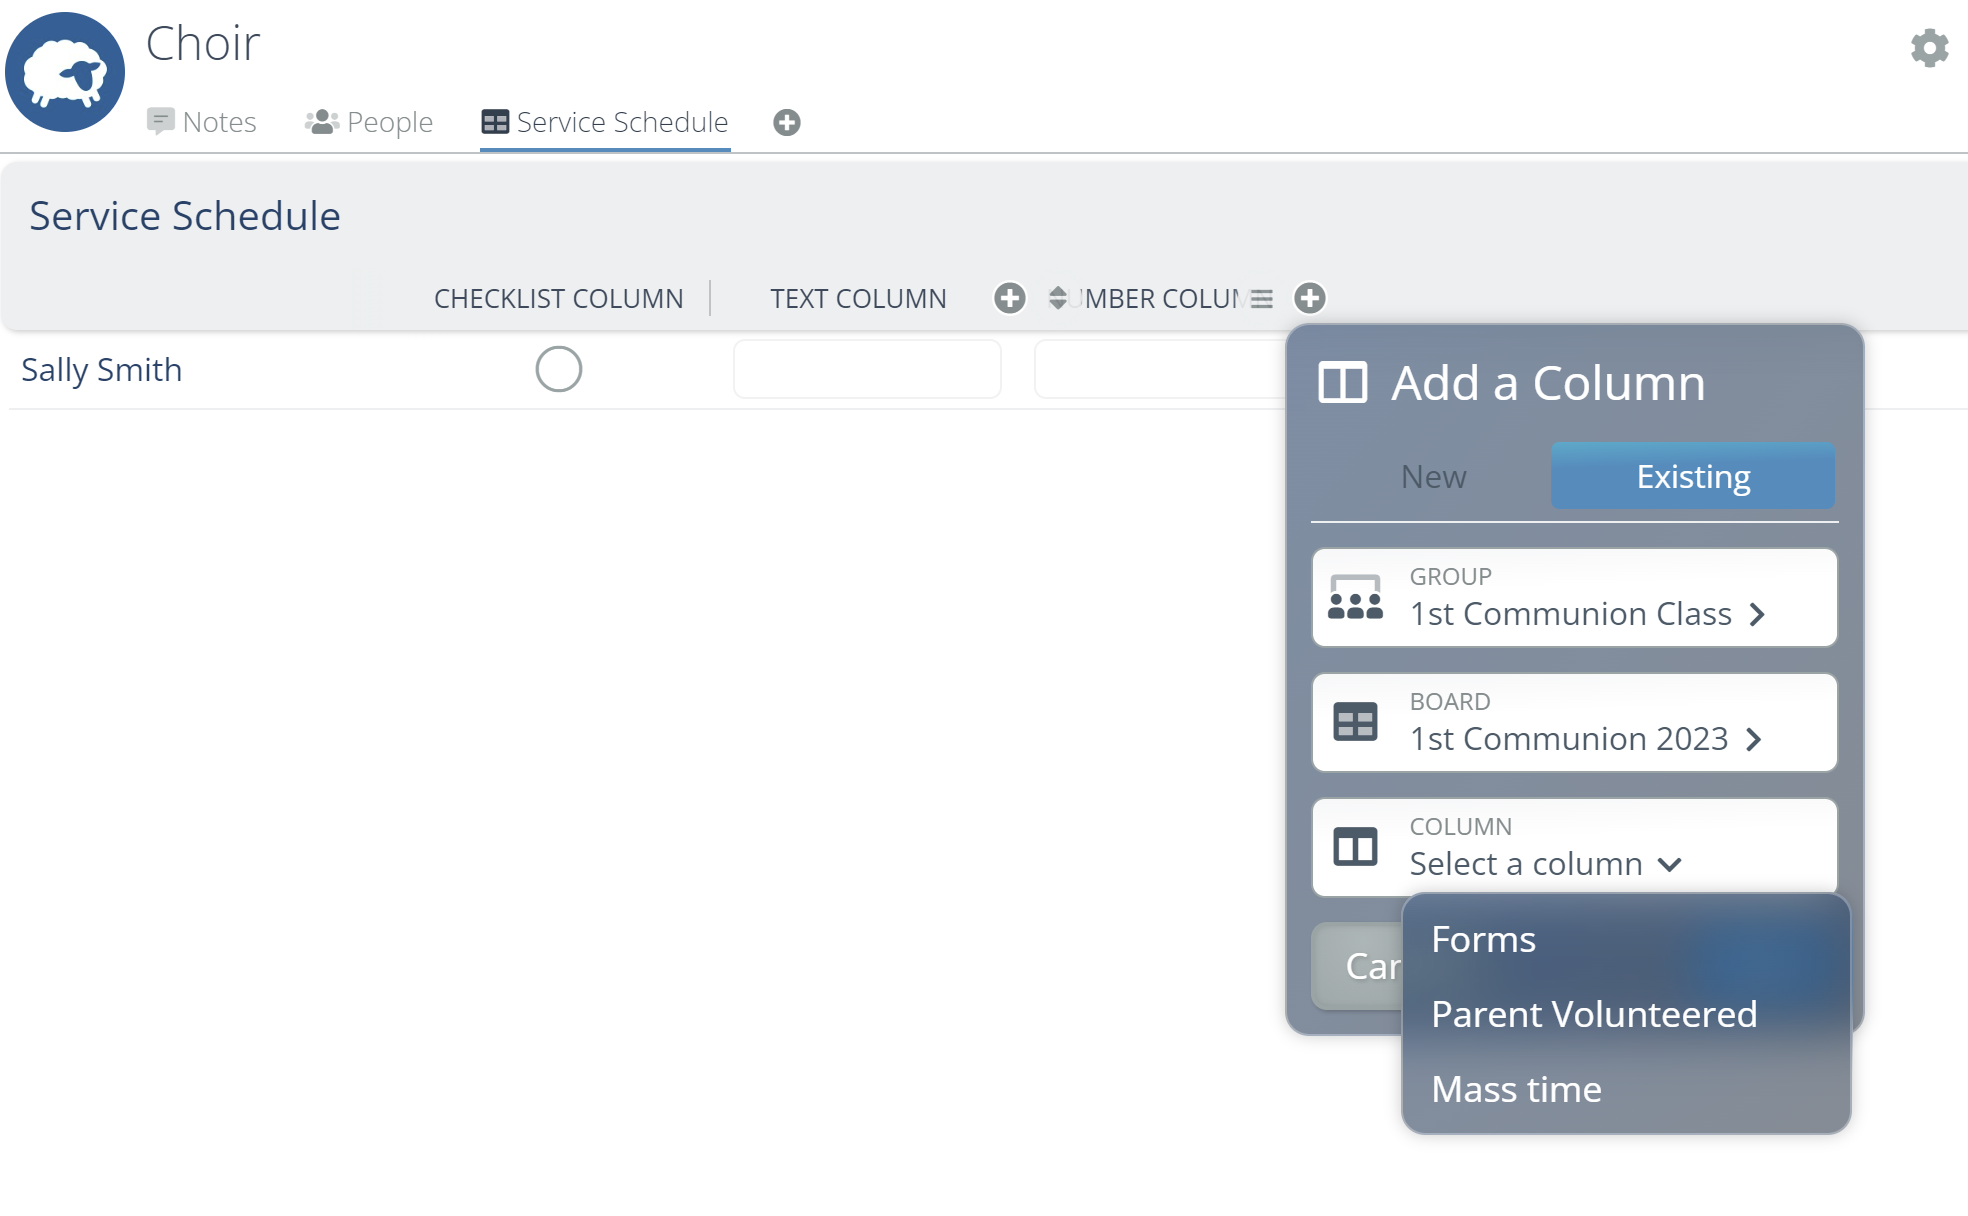Click the Board icon beside 1st Communion 2023
The width and height of the screenshot is (1968, 1216).
pos(1356,722)
